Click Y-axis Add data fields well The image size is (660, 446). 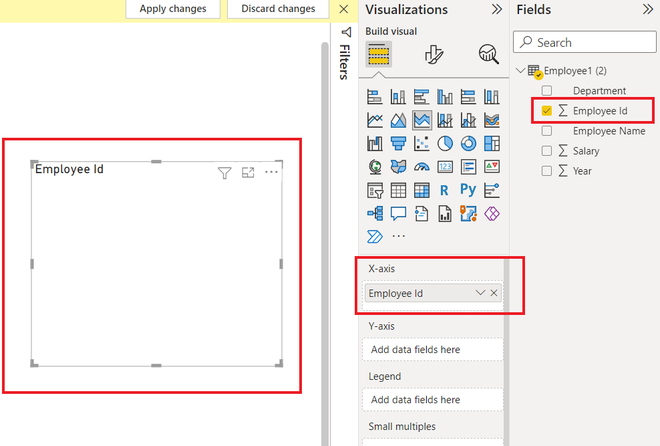coord(433,349)
